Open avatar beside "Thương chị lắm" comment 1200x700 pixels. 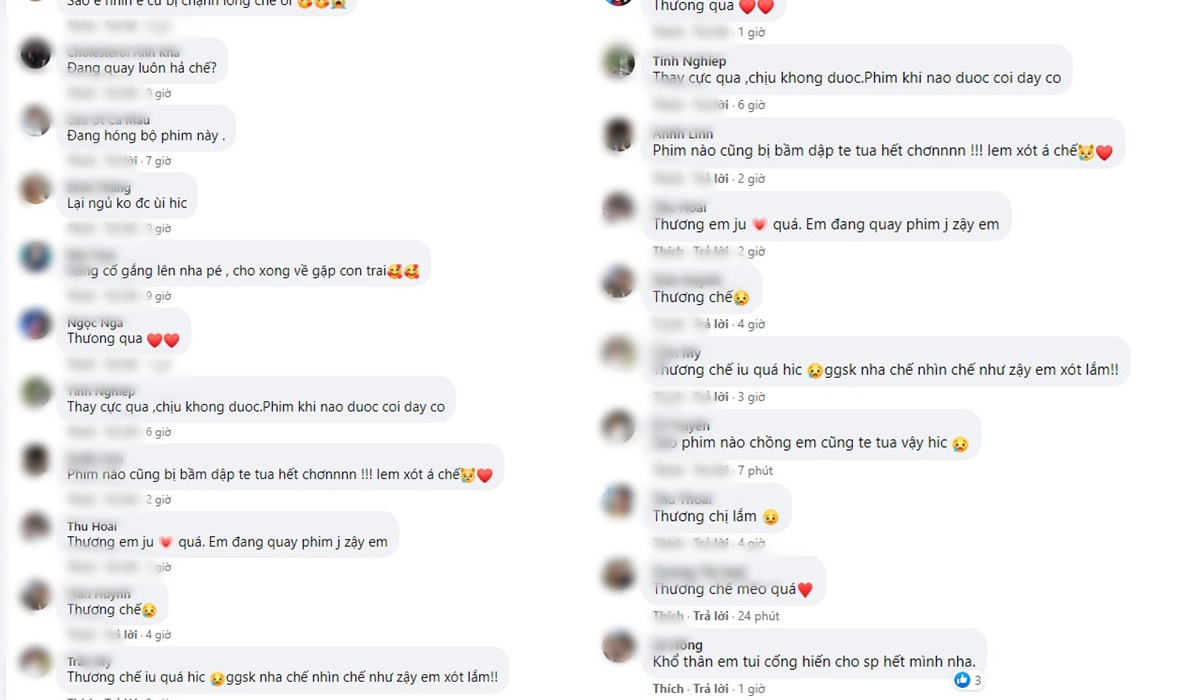(619, 500)
